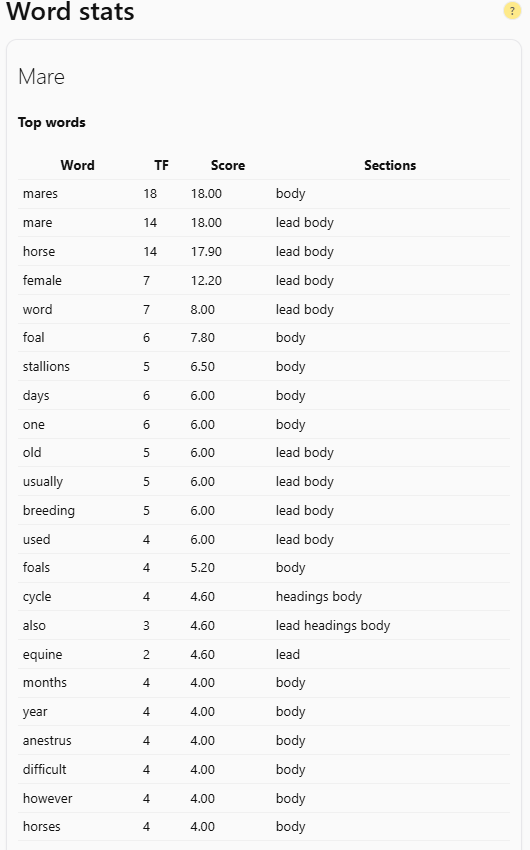Click the 'Mare' article title
Viewport: 530px width, 850px height.
[x=41, y=77]
